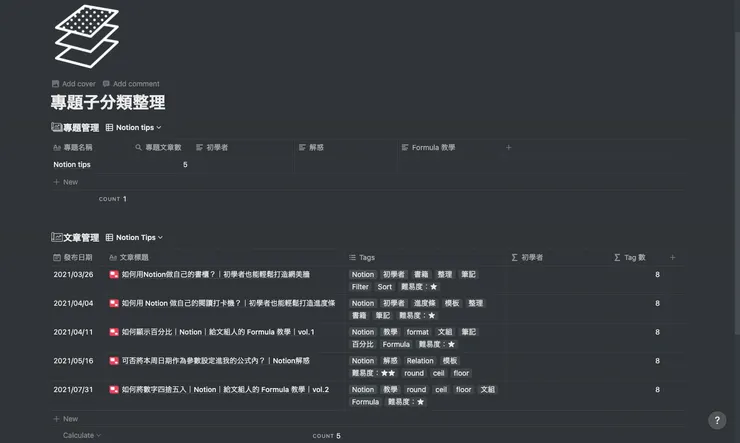Click the ceil tag in 2021/05/16 row
The image size is (740, 443).
point(438,373)
